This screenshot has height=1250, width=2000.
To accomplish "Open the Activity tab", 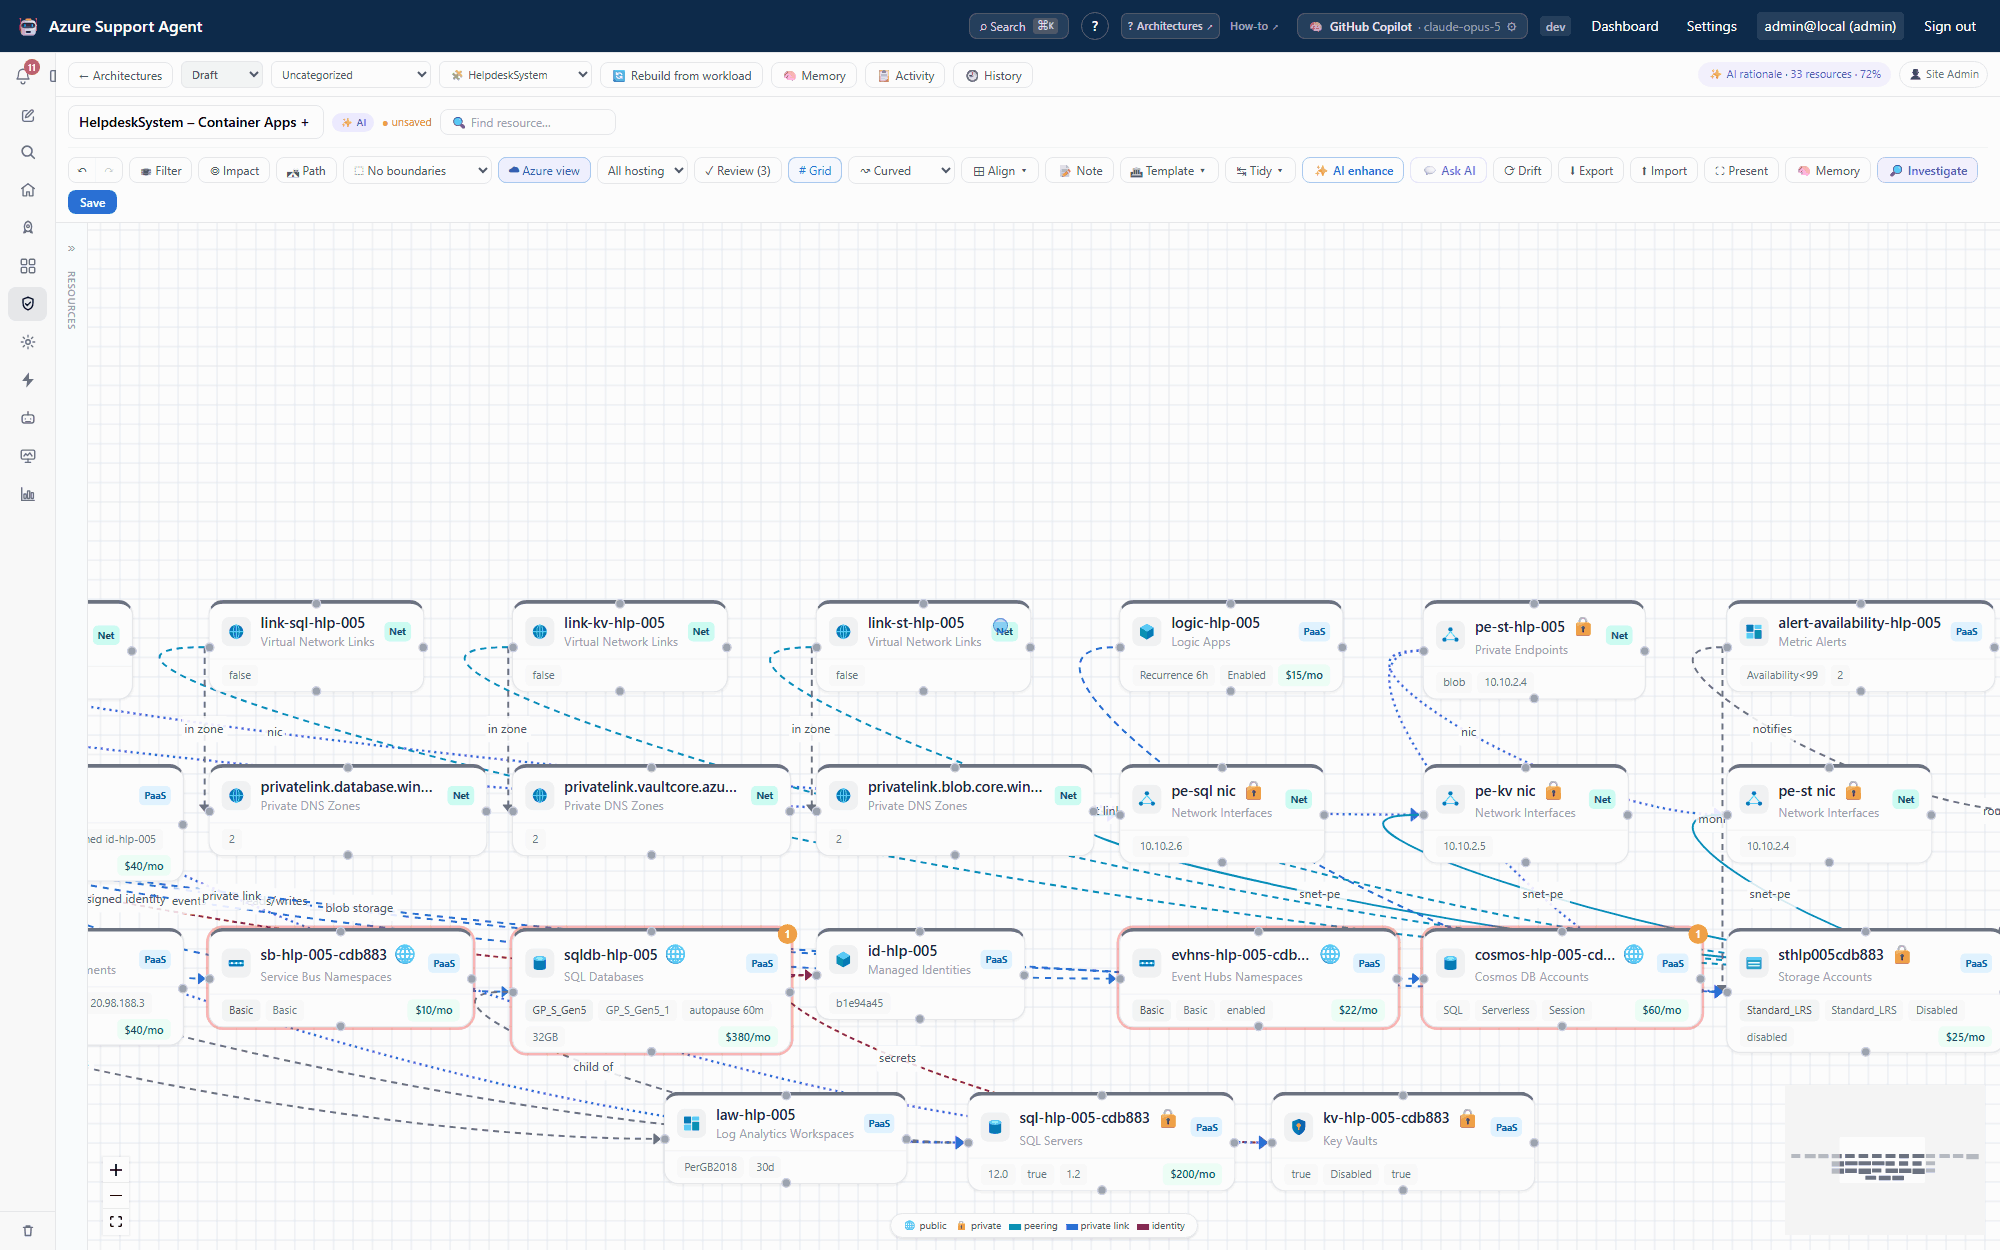I will tap(906, 76).
